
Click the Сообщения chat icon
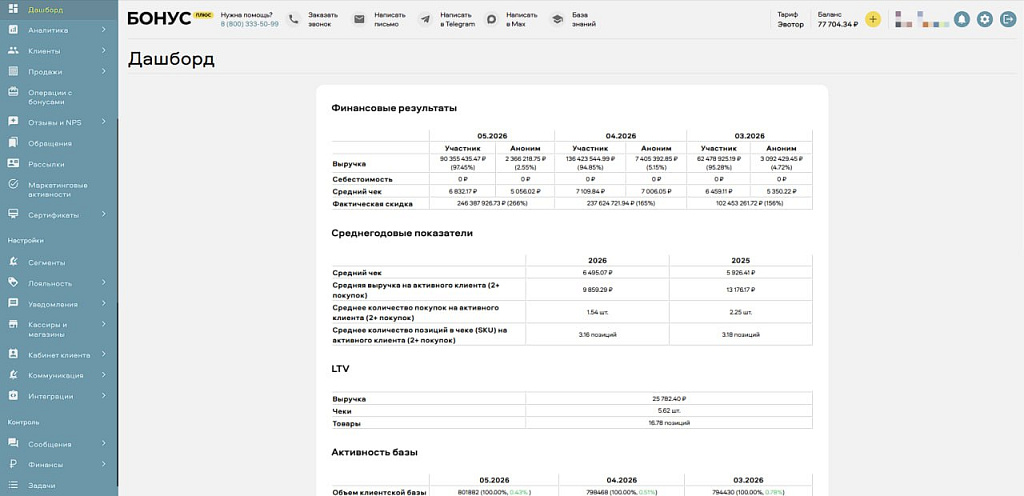pos(13,443)
